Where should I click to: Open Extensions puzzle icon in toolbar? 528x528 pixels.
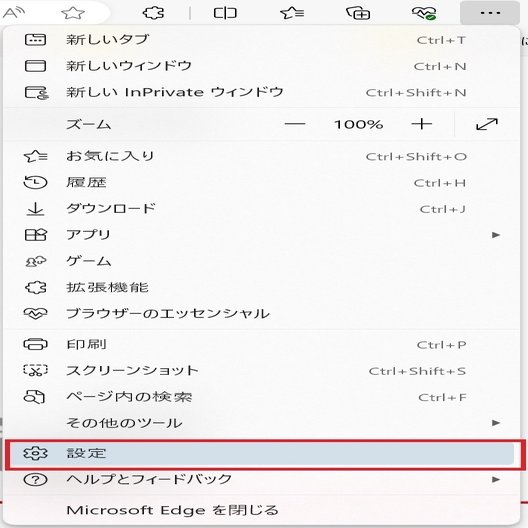[154, 13]
